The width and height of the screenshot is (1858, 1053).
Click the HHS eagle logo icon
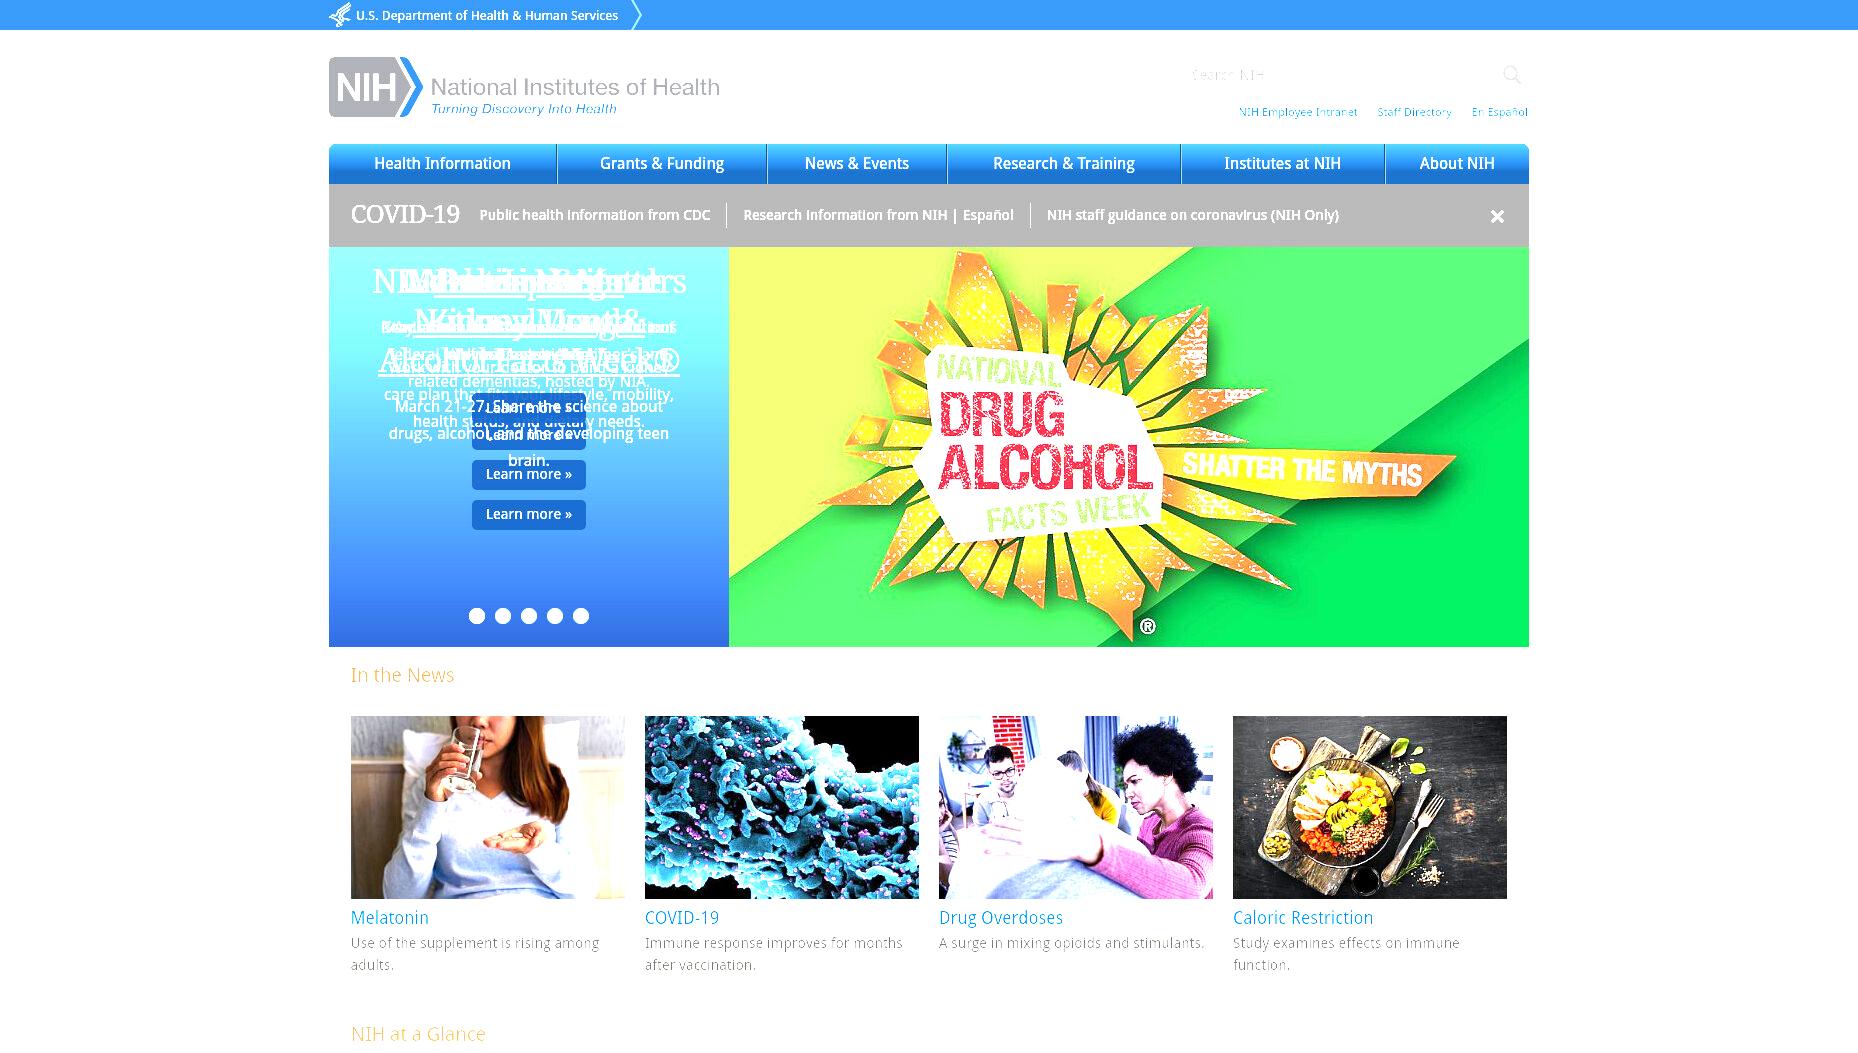[x=340, y=15]
